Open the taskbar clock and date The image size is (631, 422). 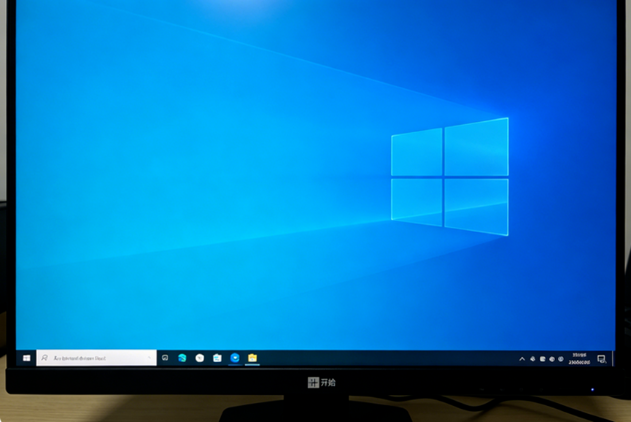(x=579, y=359)
